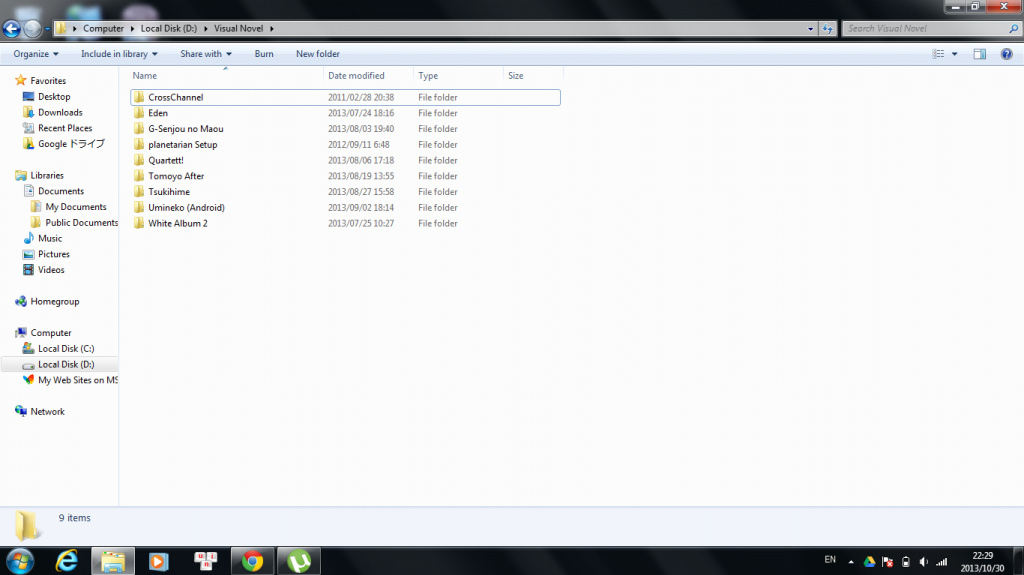
Task: Select Libraries in navigation pane
Action: point(47,175)
